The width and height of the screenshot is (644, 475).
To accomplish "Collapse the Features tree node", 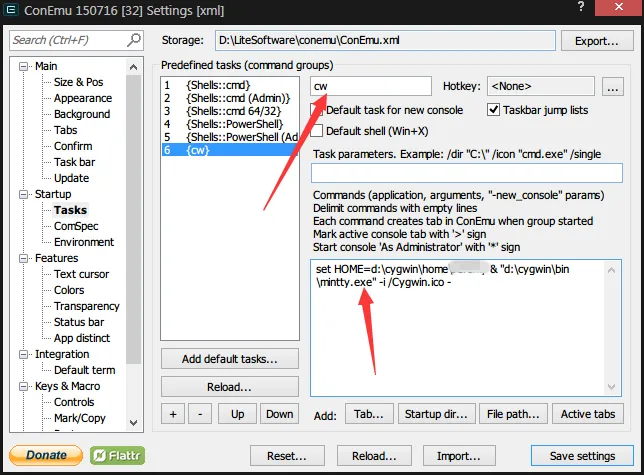I will (x=24, y=258).
